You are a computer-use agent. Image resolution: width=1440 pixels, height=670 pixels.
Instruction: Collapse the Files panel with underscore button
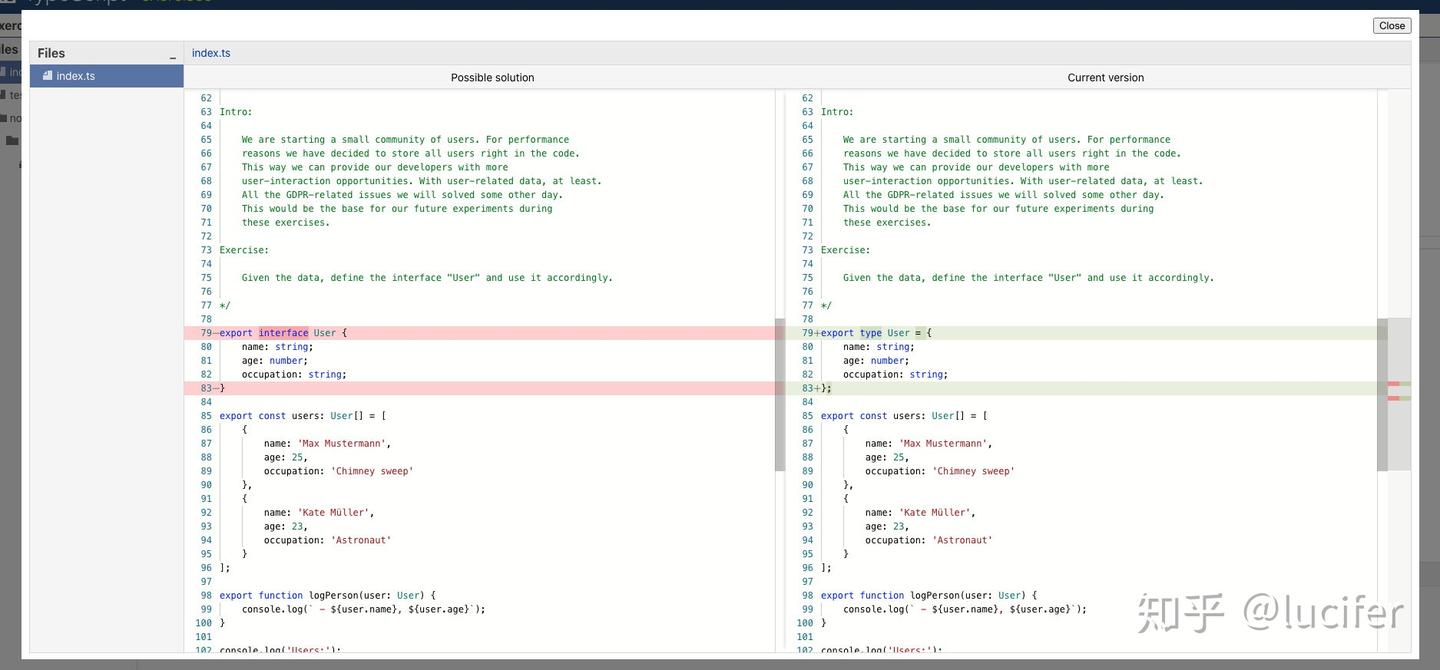[173, 55]
